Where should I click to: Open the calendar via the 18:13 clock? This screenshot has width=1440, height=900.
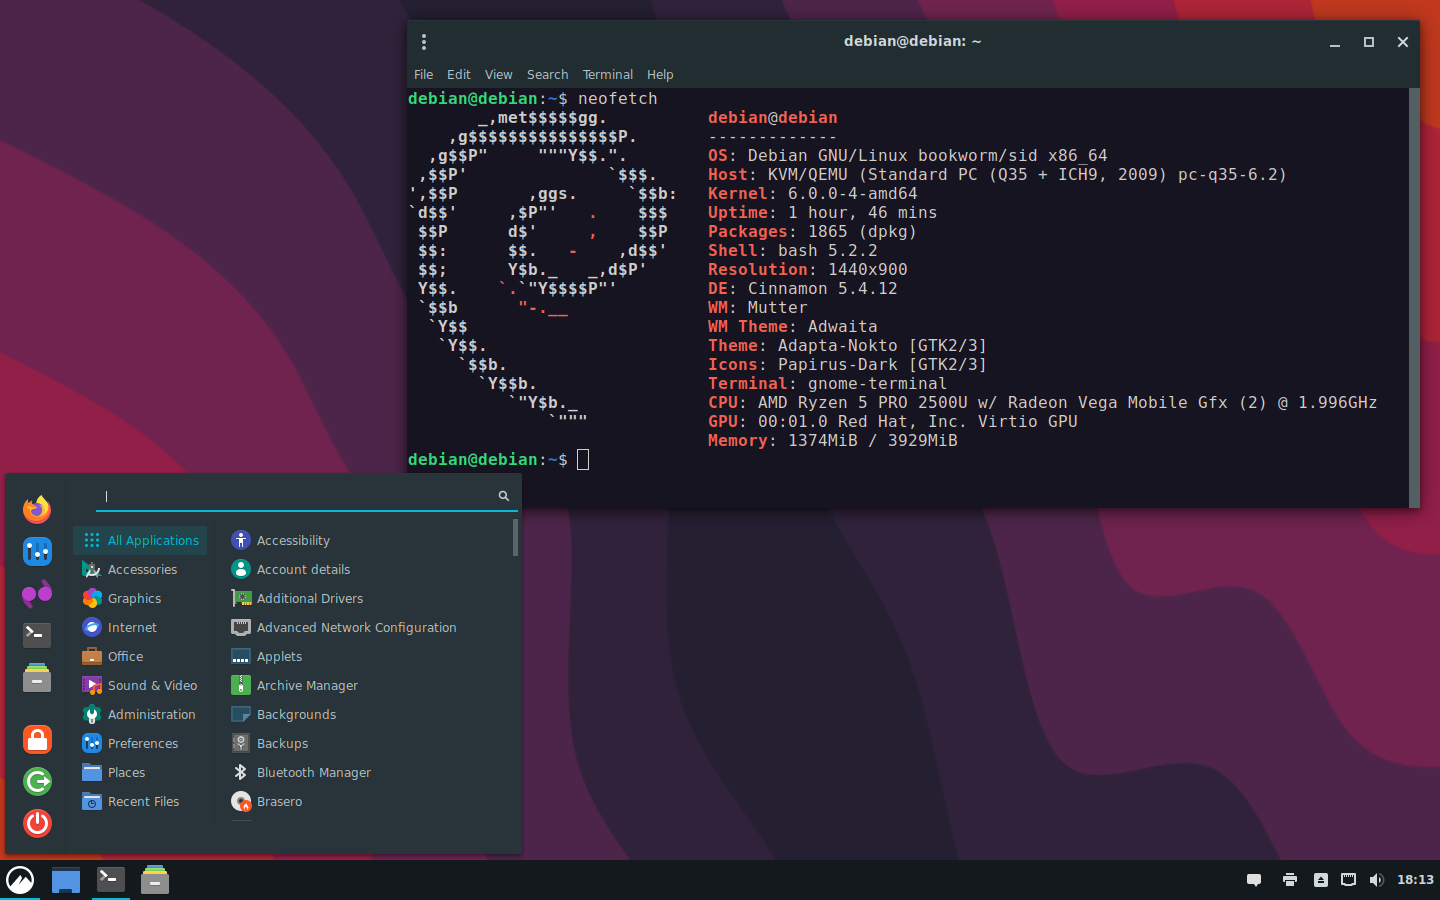click(1415, 880)
